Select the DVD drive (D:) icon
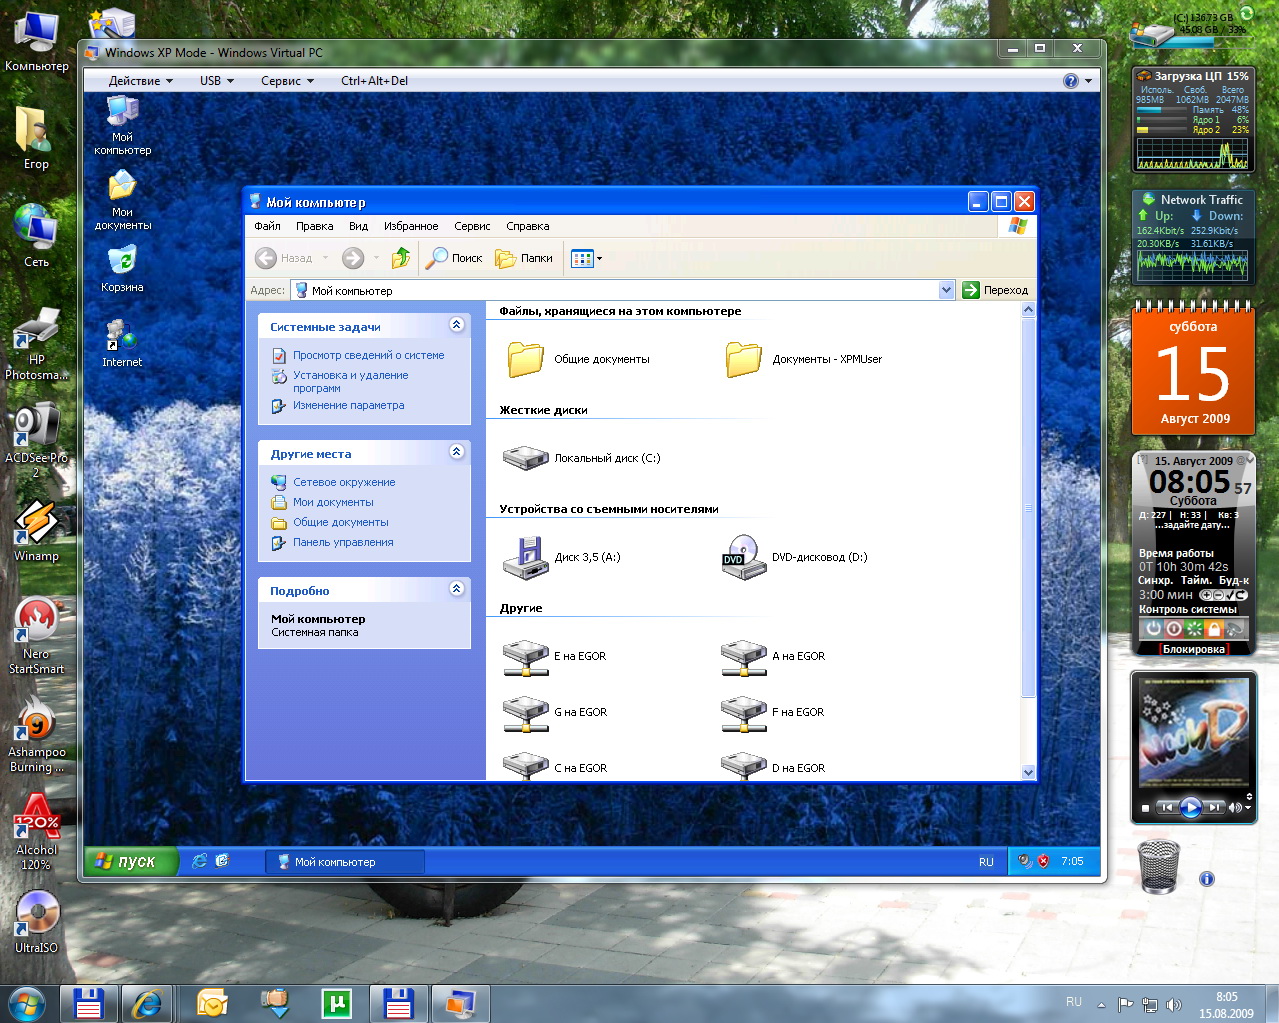Viewport: 1279px width, 1023px height. (x=744, y=557)
